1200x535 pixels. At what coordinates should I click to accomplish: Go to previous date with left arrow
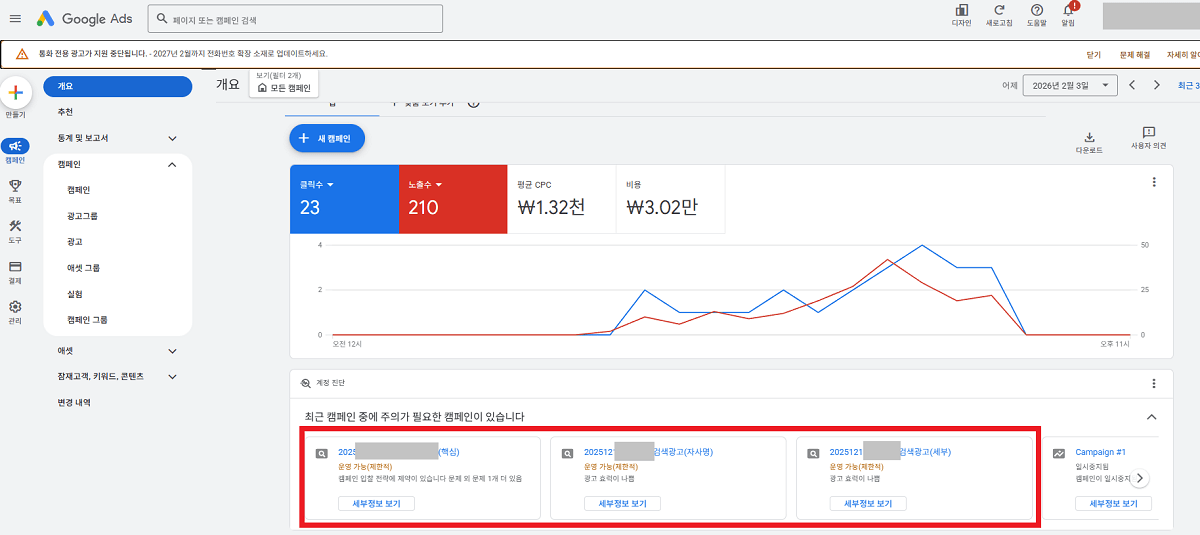1132,85
